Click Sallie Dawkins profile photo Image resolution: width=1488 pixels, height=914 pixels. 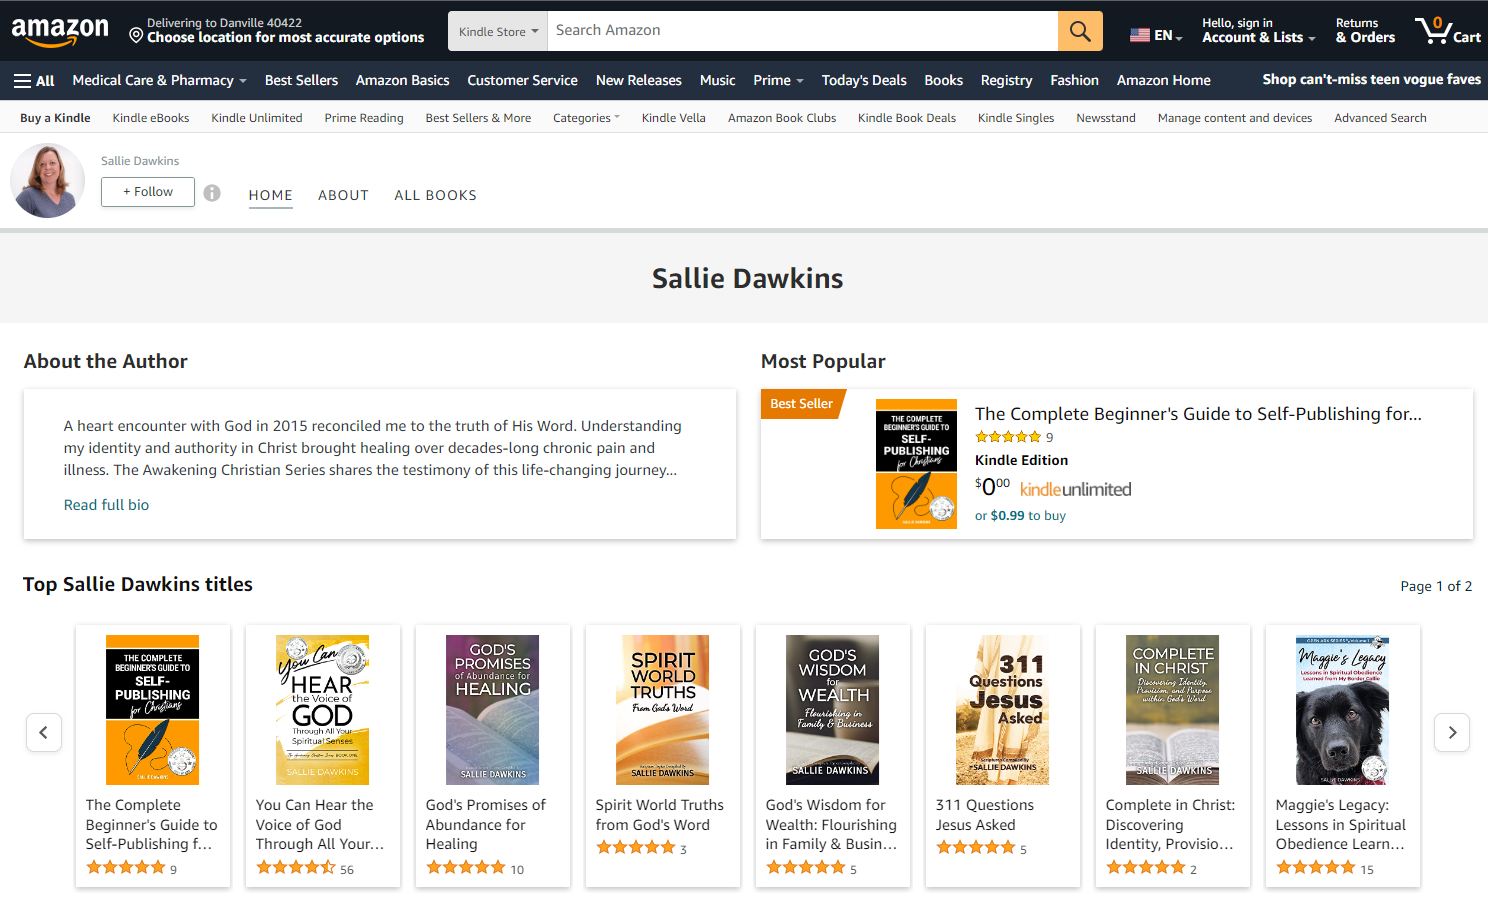pyautogui.click(x=47, y=180)
